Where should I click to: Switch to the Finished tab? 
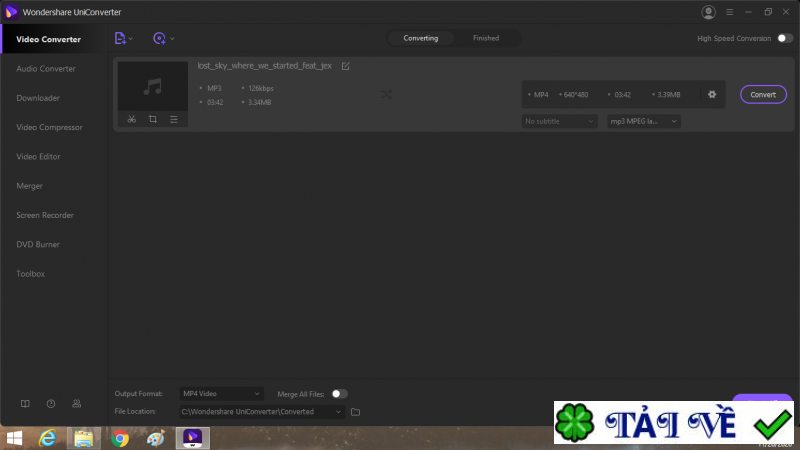(486, 38)
